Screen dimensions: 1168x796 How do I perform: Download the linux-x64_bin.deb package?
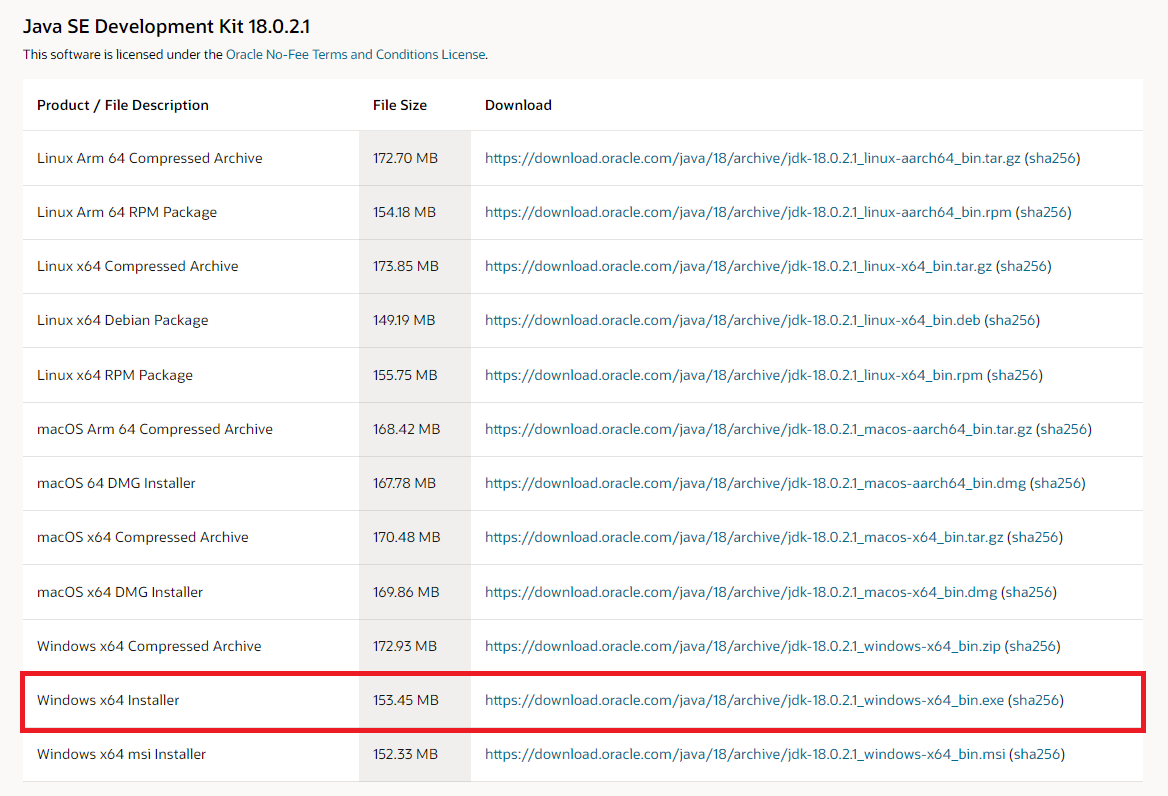pyautogui.click(x=732, y=320)
